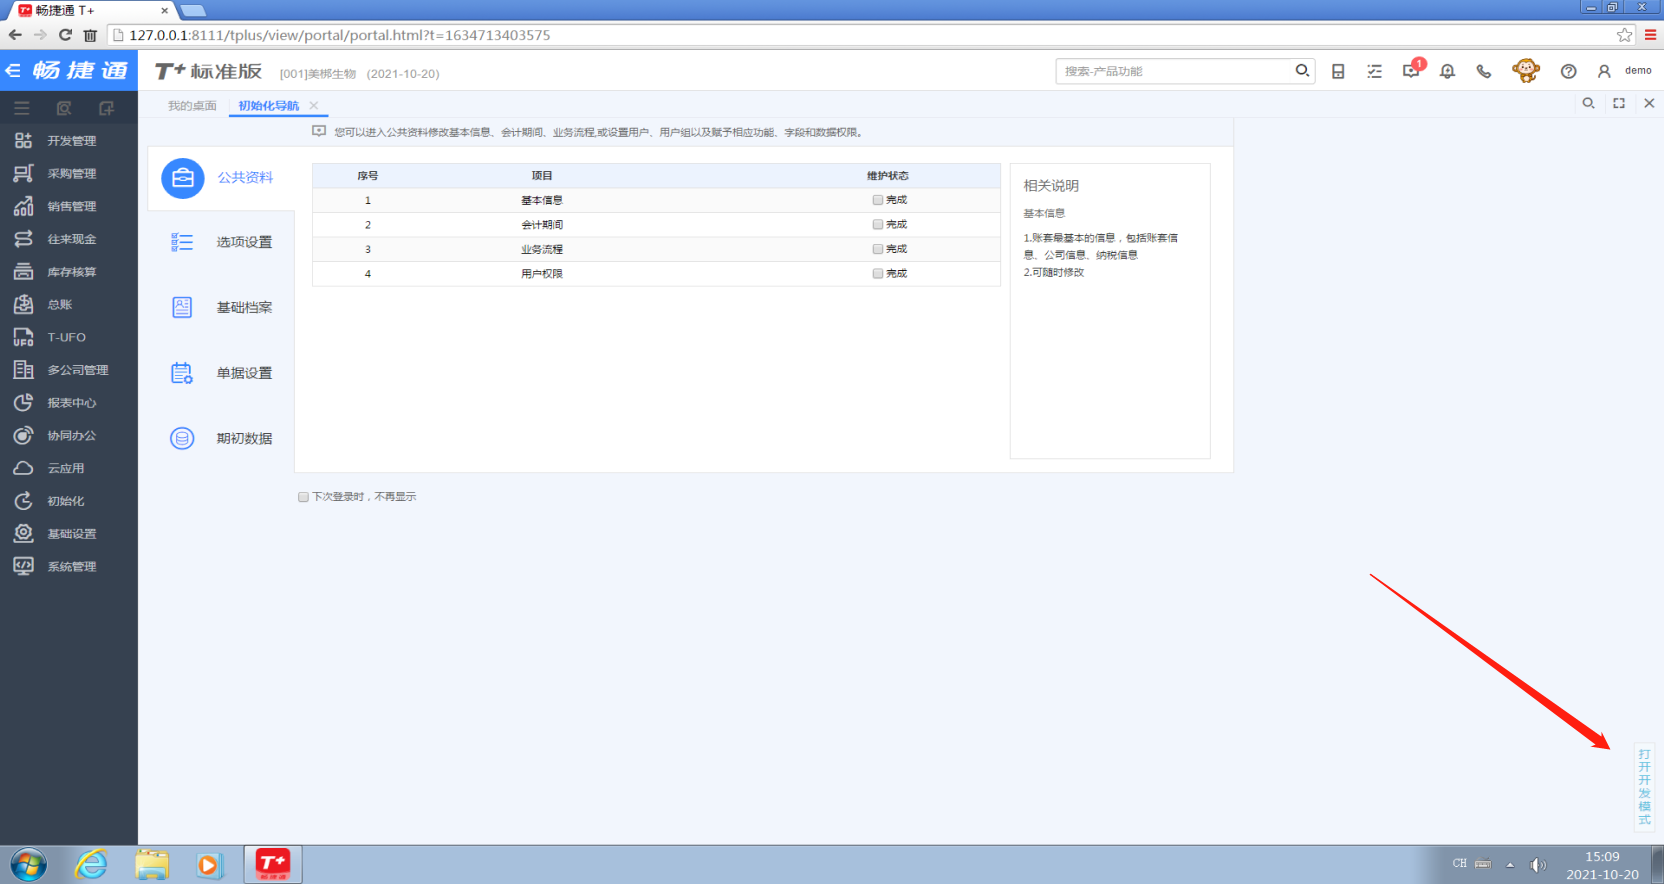Select 基础档案 navigation step
Image resolution: width=1664 pixels, height=884 pixels.
click(x=221, y=308)
